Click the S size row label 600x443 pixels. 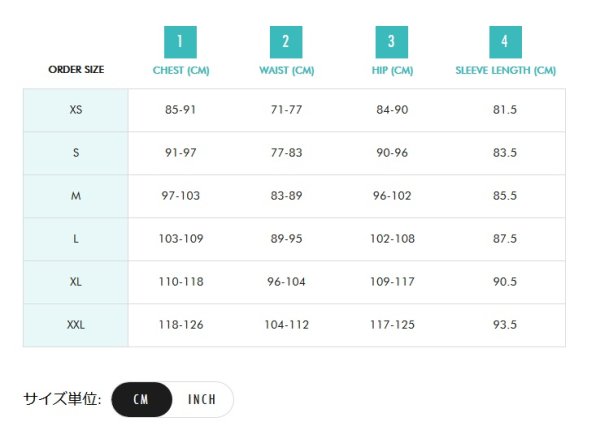tap(76, 153)
